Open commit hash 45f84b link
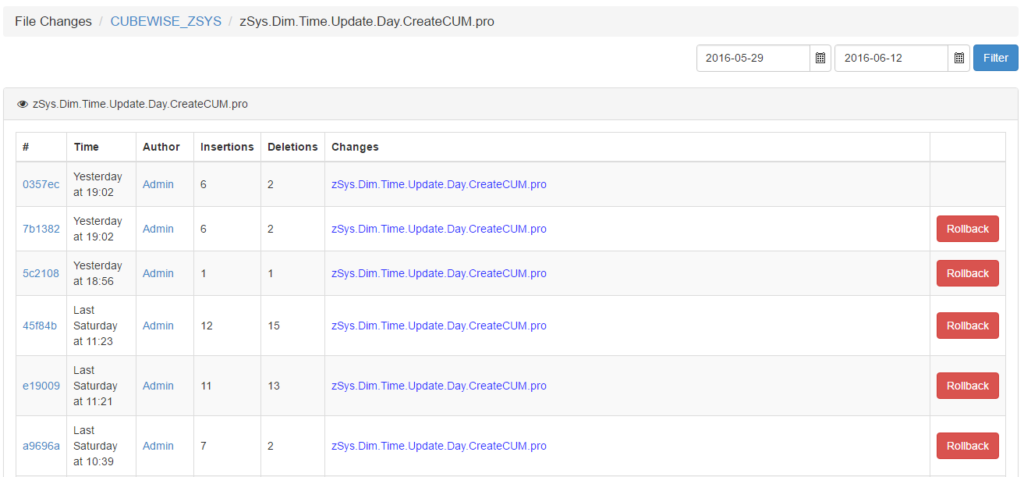This screenshot has width=1024, height=477. [40, 326]
